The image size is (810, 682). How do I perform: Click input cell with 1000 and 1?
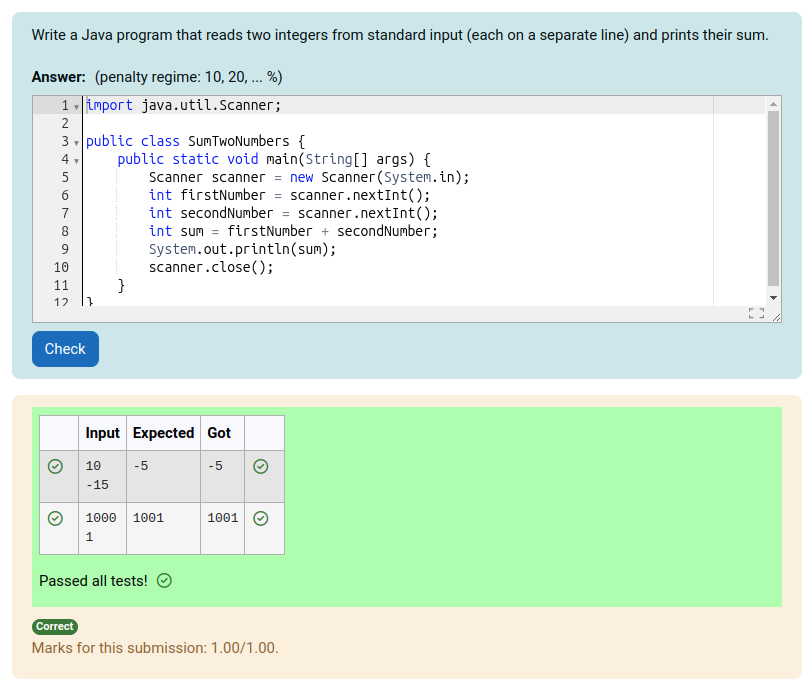point(102,528)
